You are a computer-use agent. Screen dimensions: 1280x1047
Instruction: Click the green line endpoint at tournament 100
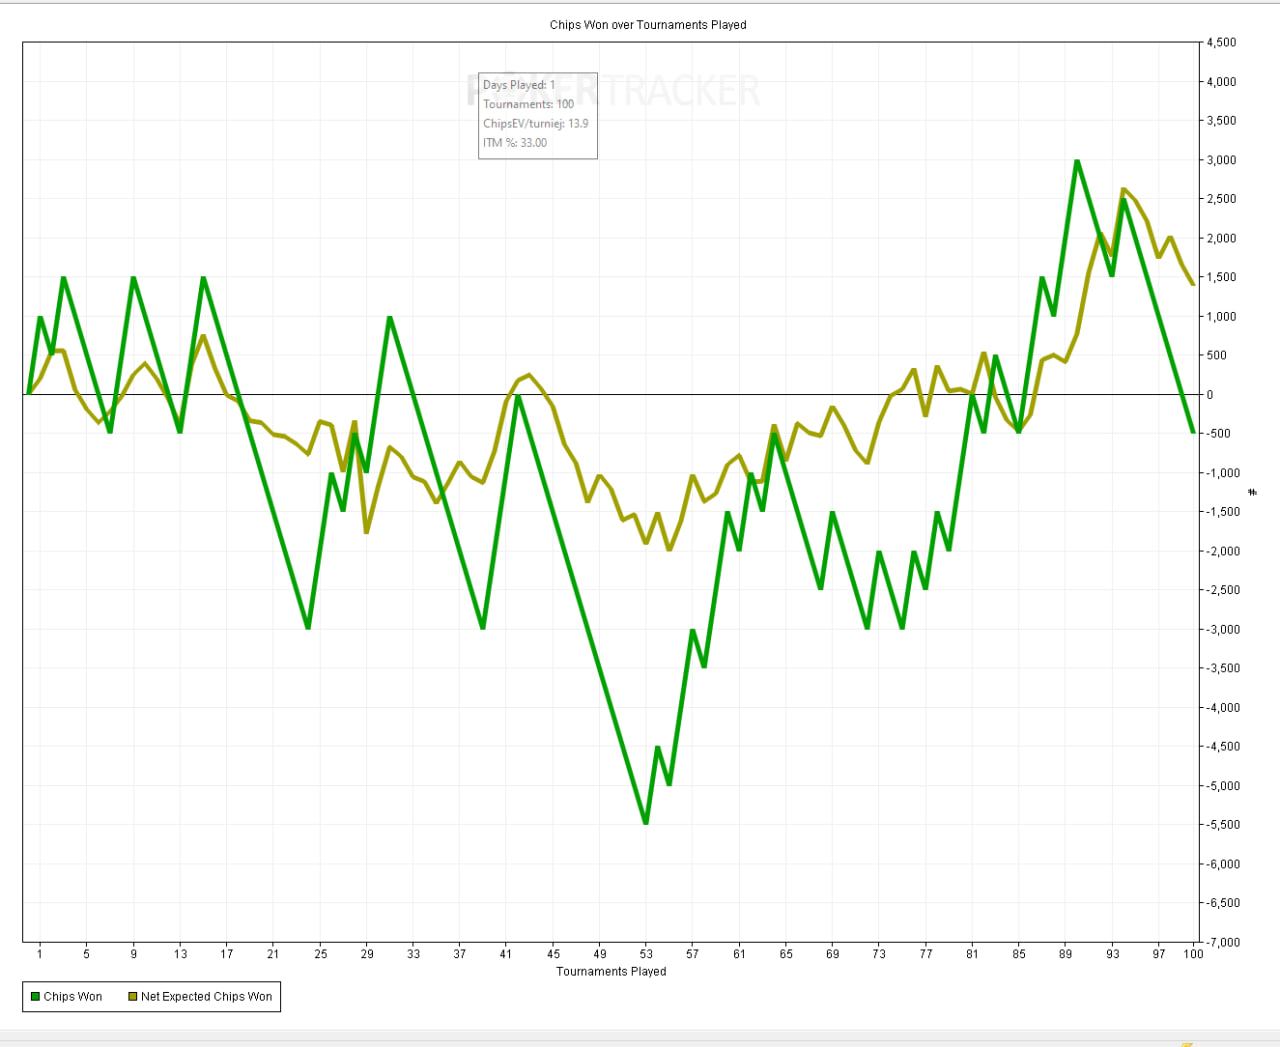point(1193,433)
